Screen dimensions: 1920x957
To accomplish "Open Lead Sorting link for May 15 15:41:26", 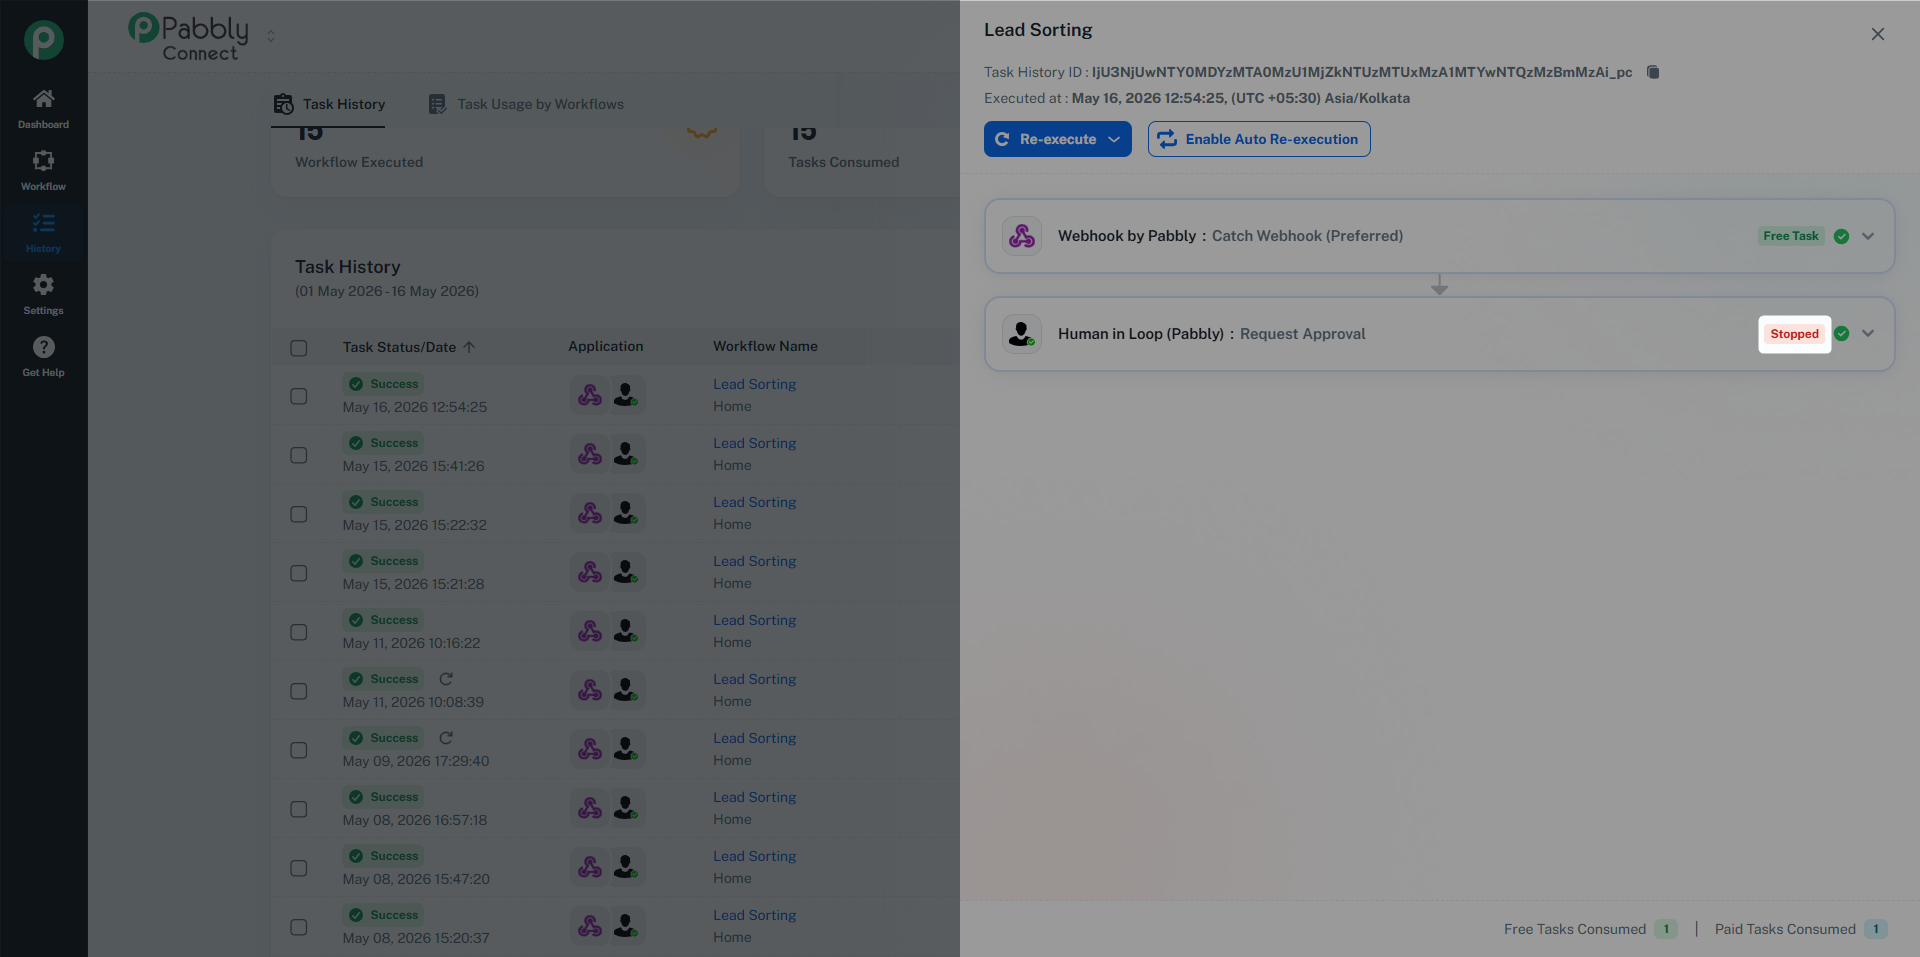I will 755,443.
